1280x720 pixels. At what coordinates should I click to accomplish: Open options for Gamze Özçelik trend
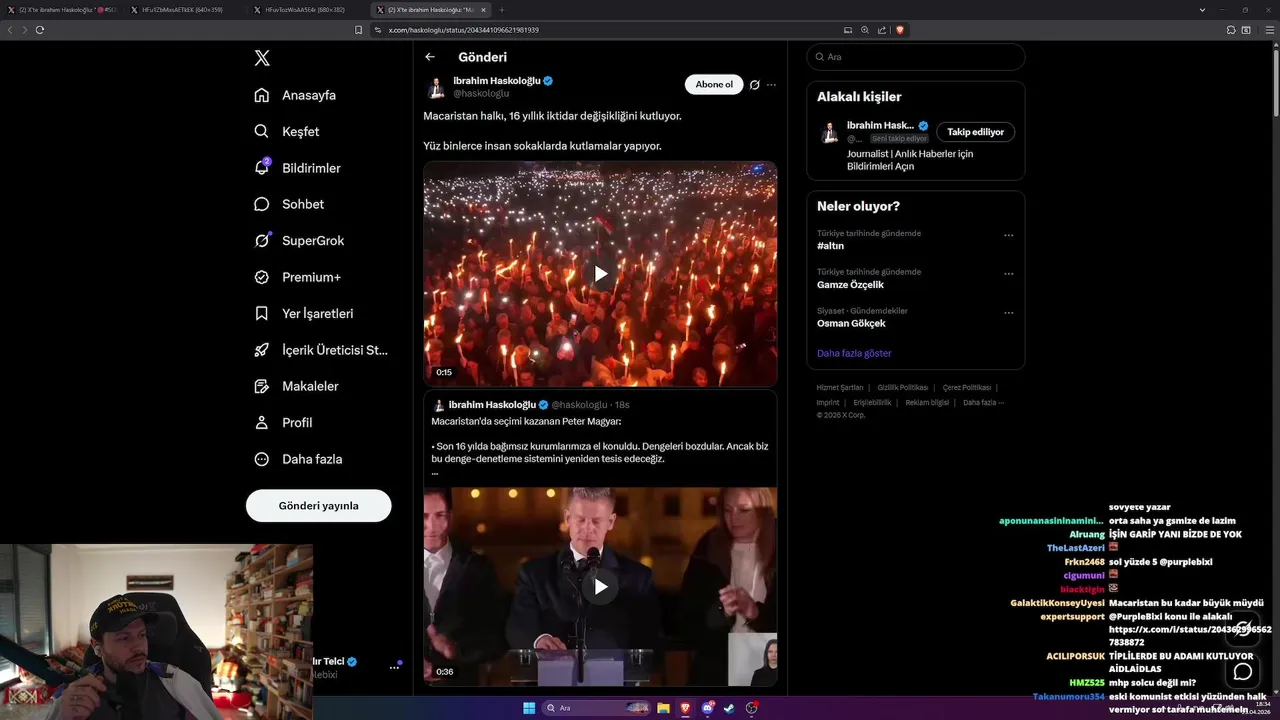click(1008, 274)
